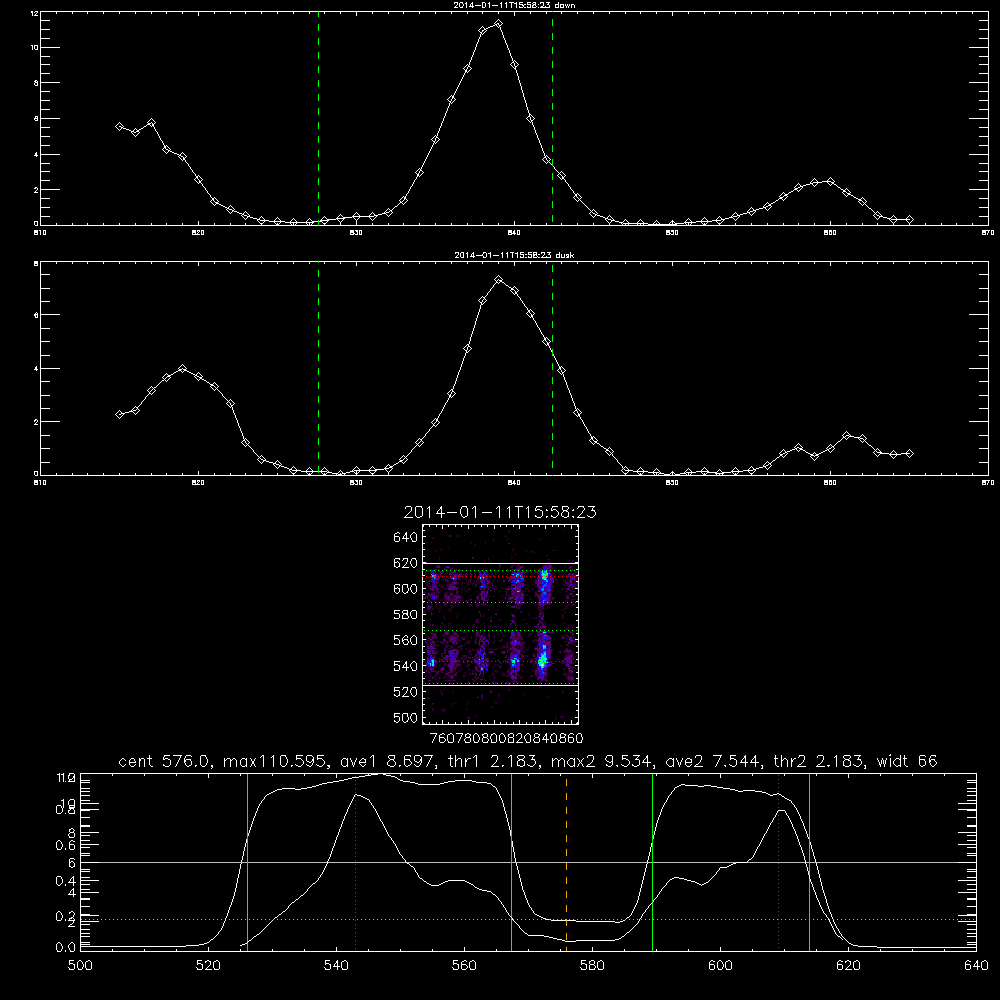
Task: Click the '540' x-axis label of the bottom plot
Action: coord(336,965)
